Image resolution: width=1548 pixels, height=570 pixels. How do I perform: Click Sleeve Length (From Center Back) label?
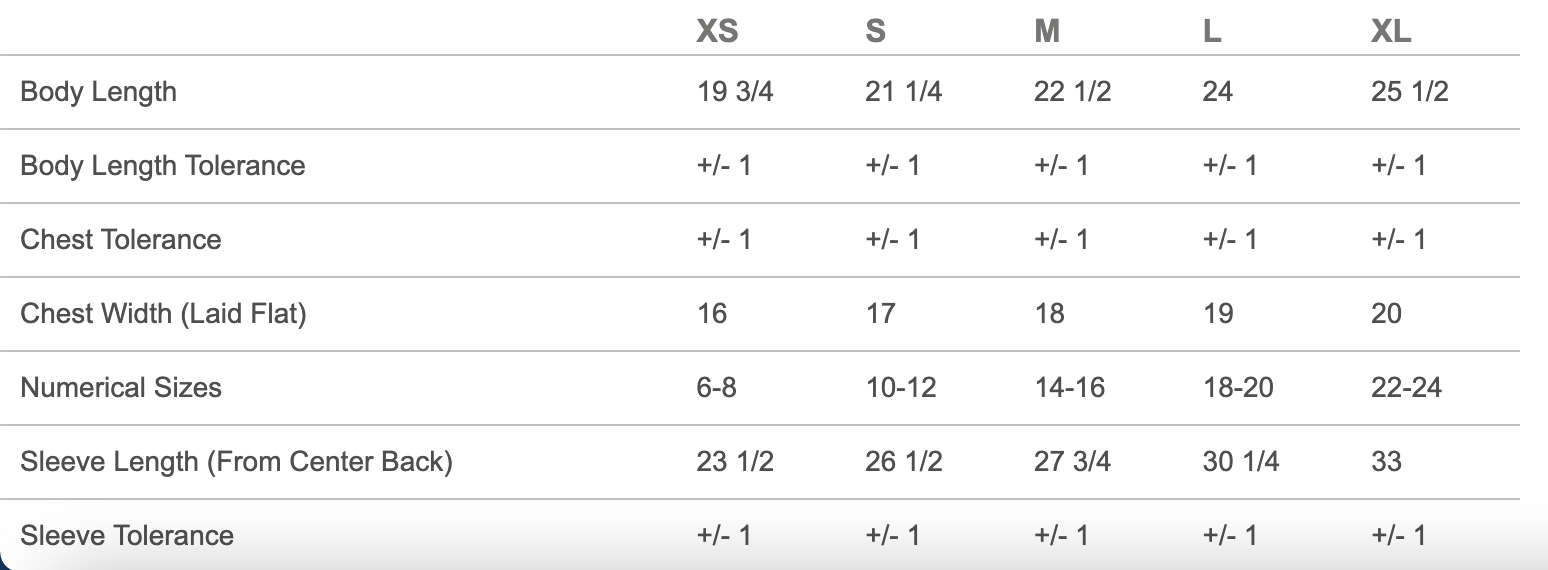tap(236, 462)
